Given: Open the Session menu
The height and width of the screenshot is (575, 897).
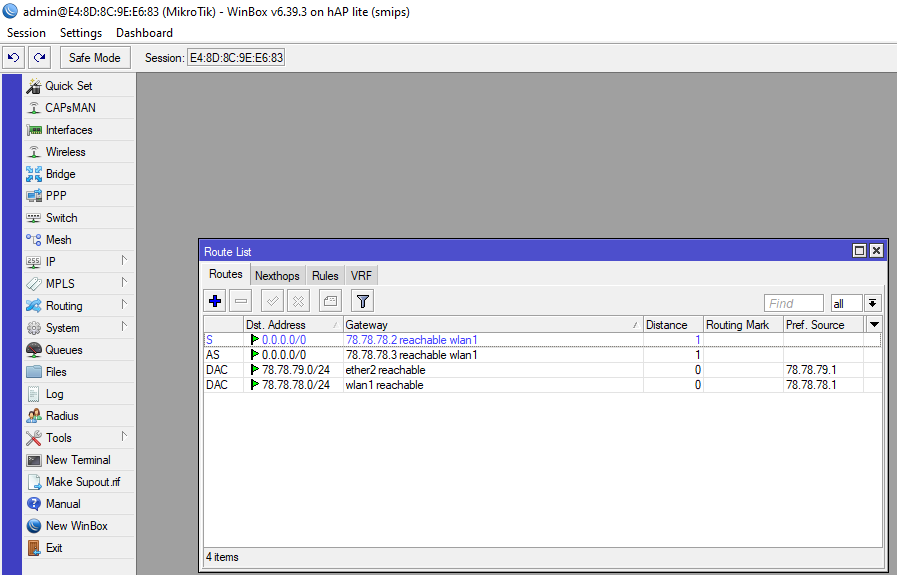Looking at the screenshot, I should click(x=26, y=33).
